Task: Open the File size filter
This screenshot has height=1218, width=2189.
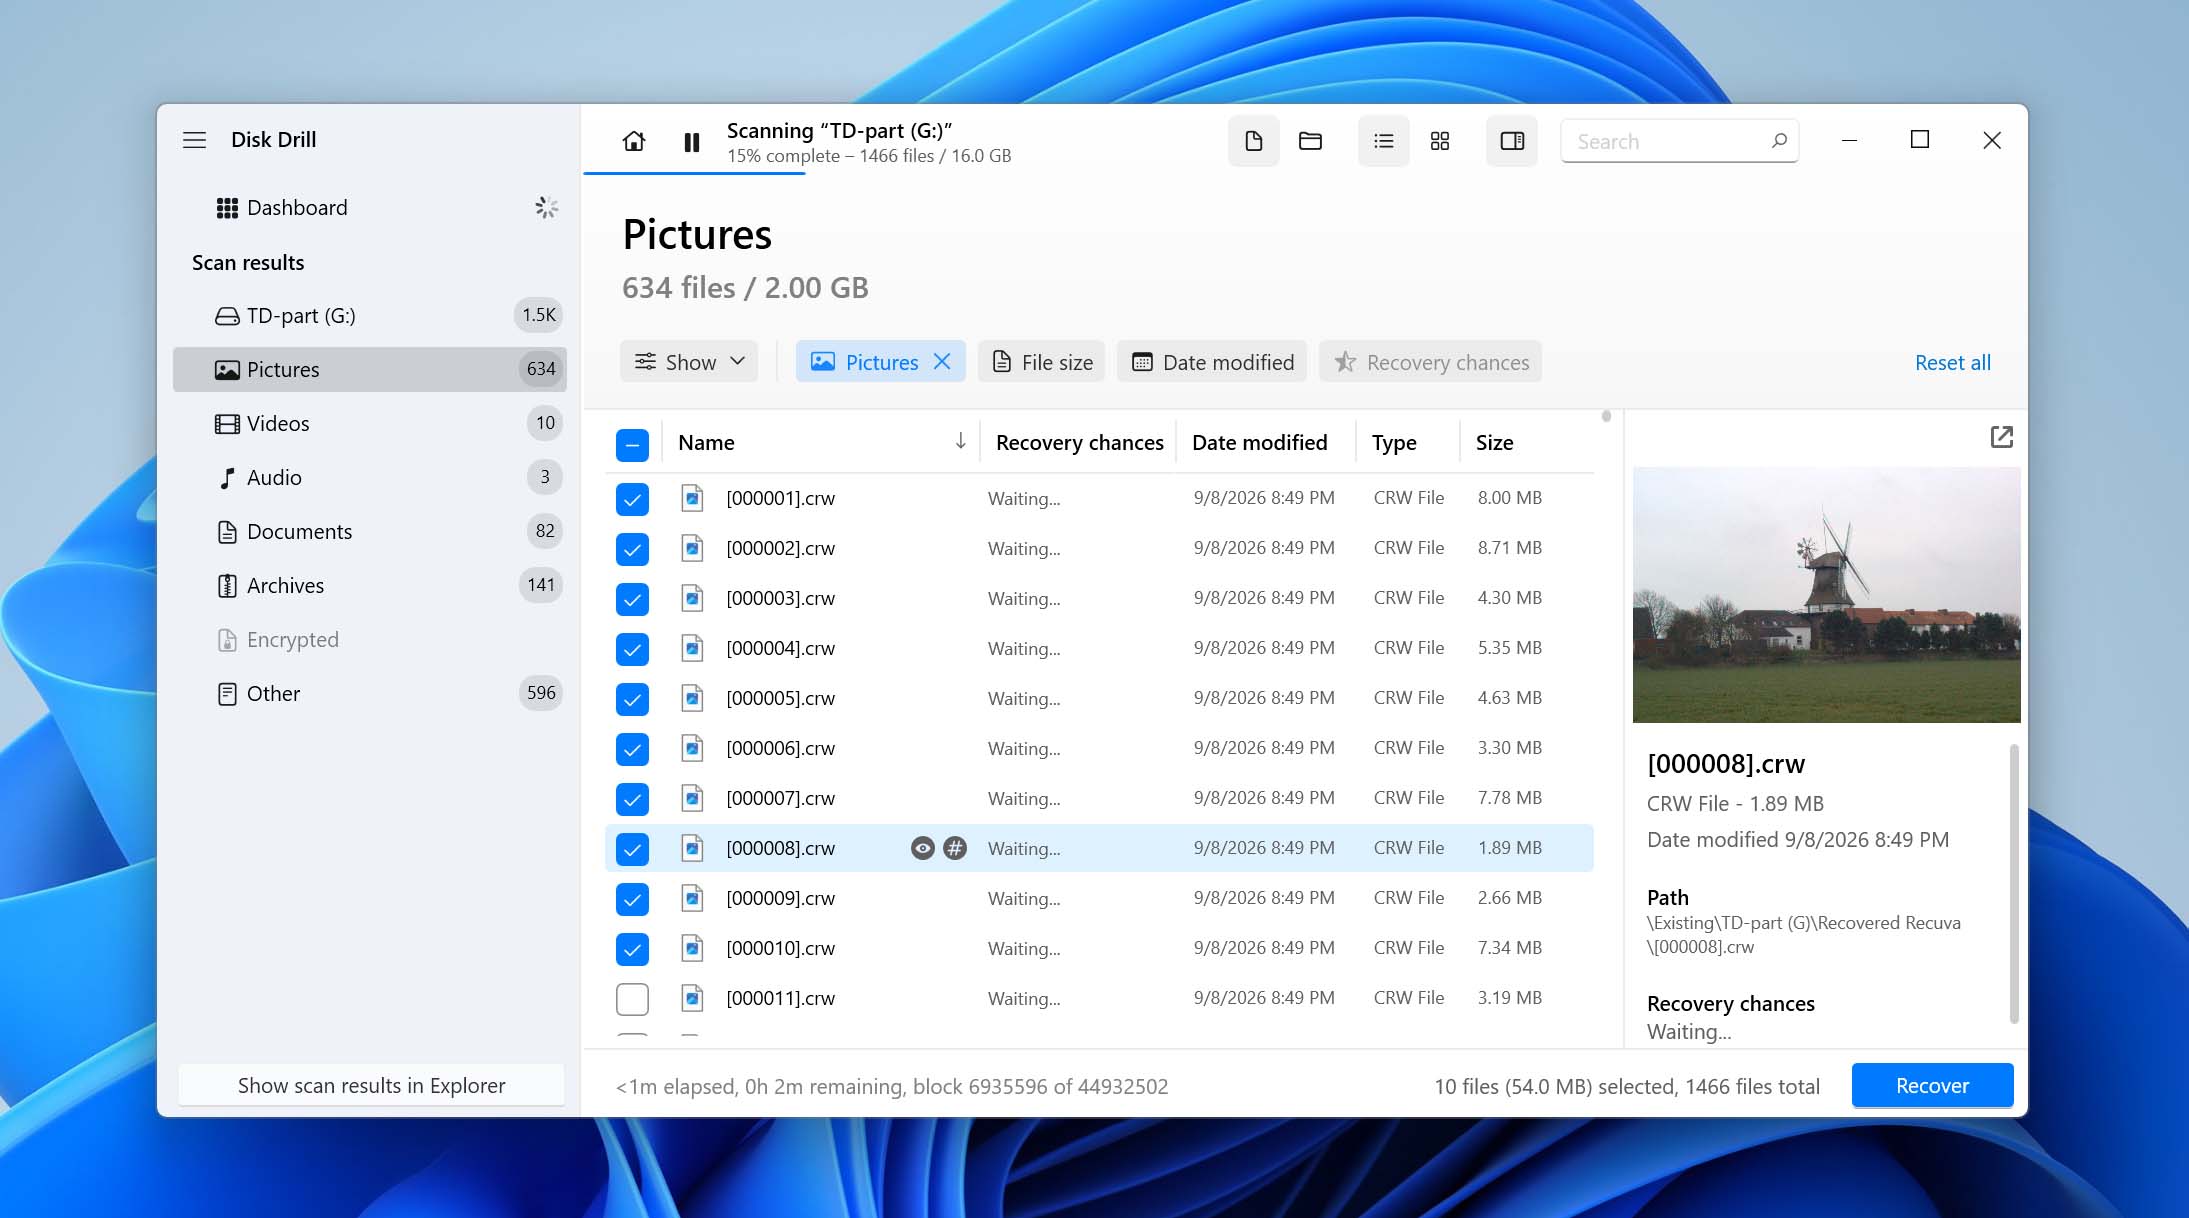Action: tap(1041, 362)
